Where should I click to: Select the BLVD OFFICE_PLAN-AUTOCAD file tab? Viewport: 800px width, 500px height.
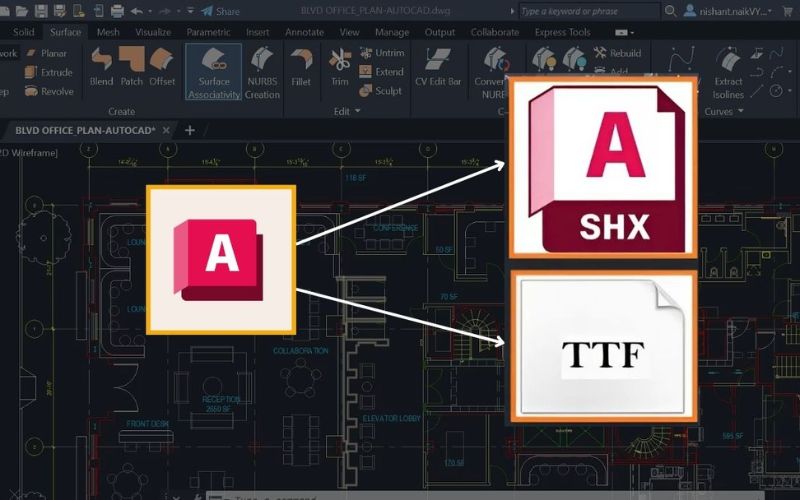(x=85, y=130)
